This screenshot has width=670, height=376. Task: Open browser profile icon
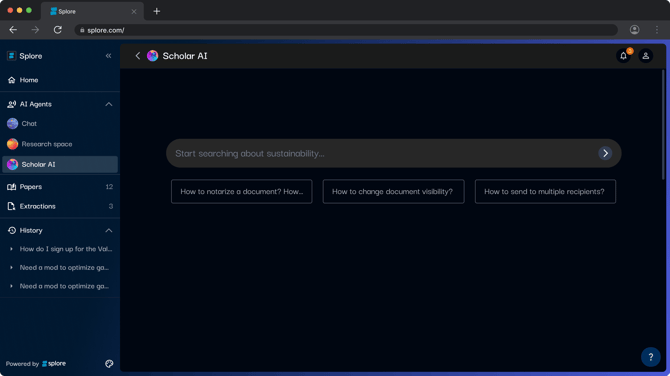[635, 30]
